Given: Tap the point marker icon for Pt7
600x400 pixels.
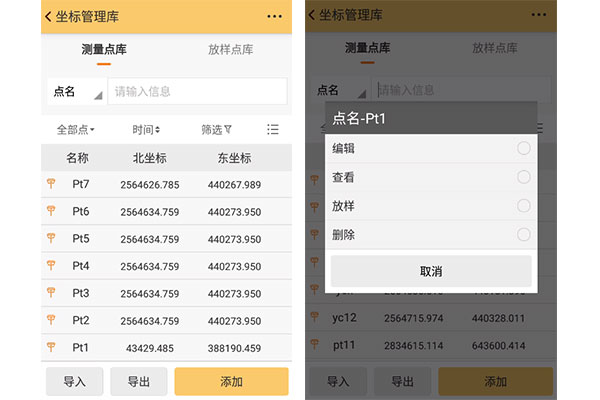Looking at the screenshot, I should 50,184.
